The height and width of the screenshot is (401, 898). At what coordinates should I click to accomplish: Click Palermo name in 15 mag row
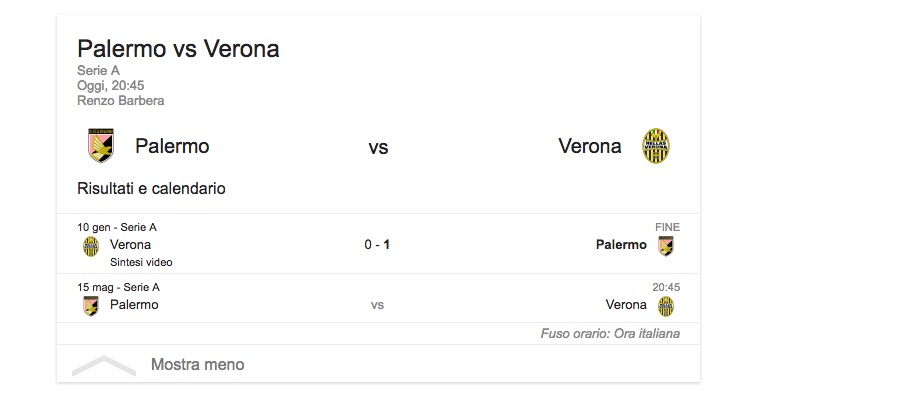point(134,305)
